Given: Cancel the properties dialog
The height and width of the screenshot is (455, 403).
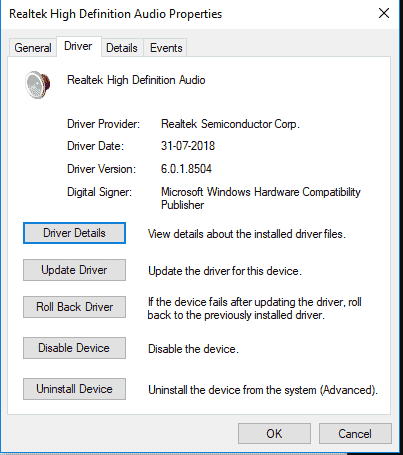Looking at the screenshot, I should pyautogui.click(x=355, y=434).
